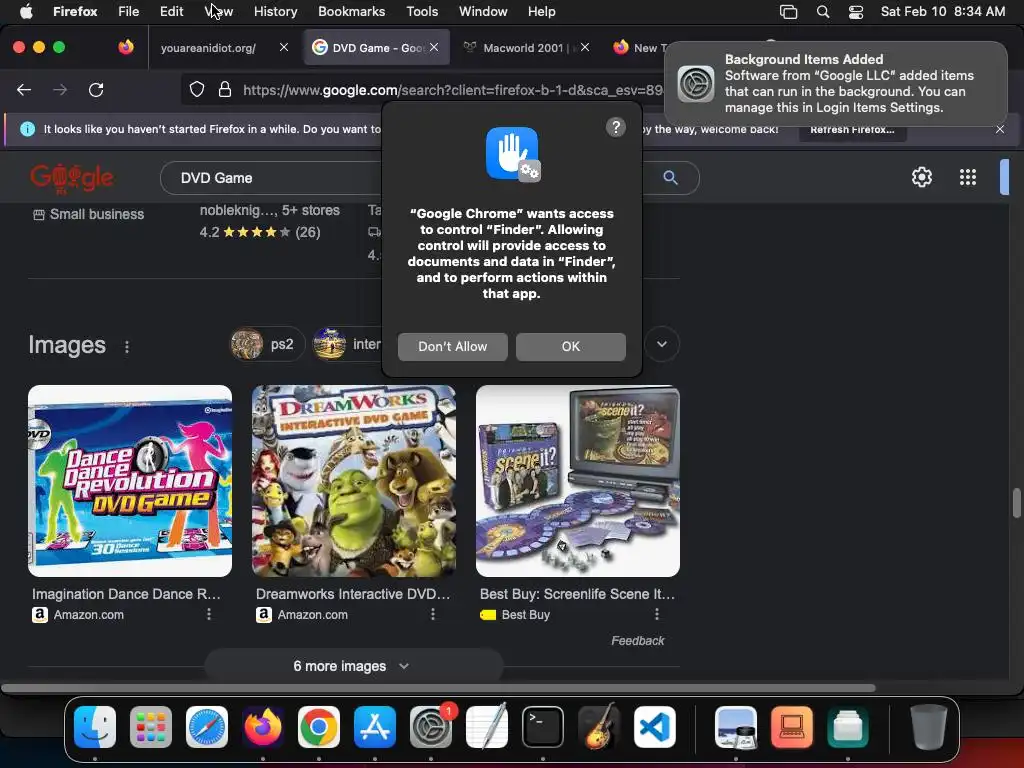The height and width of the screenshot is (768, 1024).
Task: Open System Settings with badge in dock
Action: click(431, 727)
